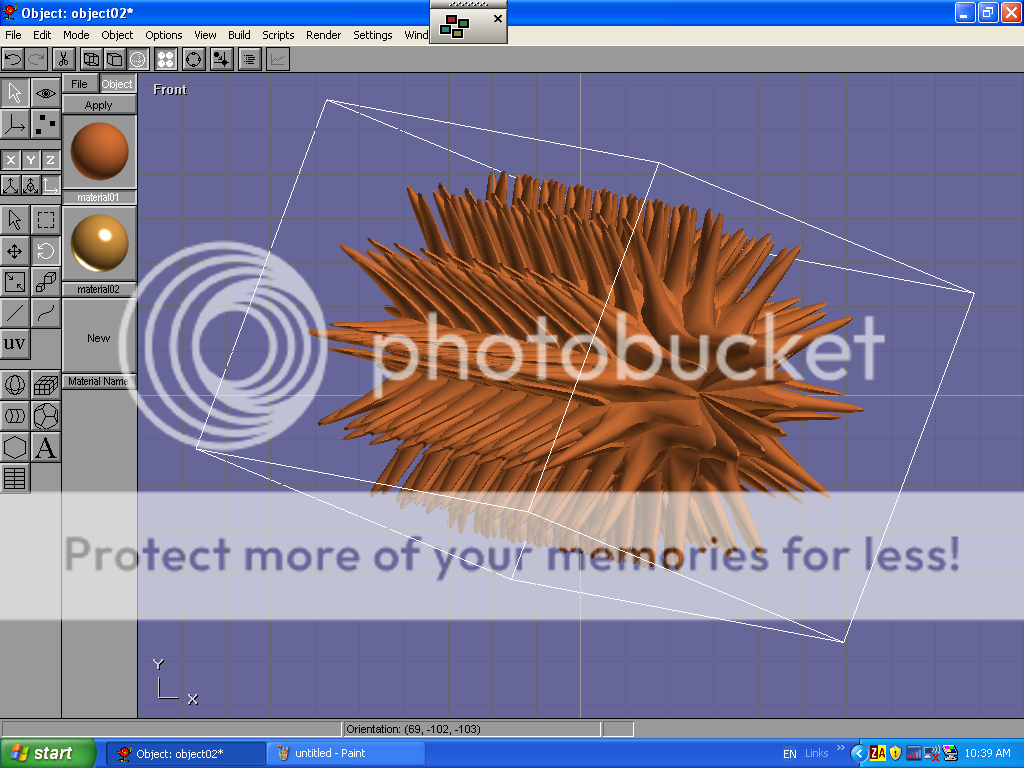Select screen coordinates icon
This screenshot has height=768, width=1024.
pyautogui.click(x=50, y=185)
